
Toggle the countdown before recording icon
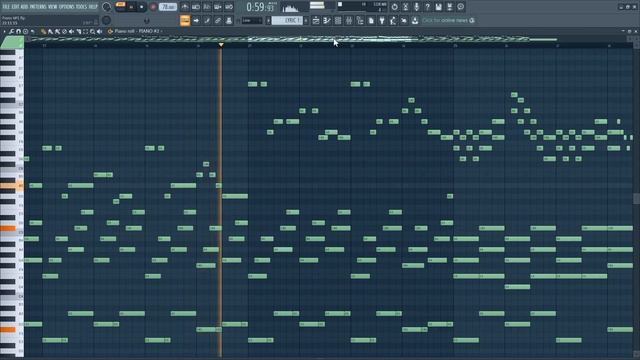pyautogui.click(x=207, y=7)
